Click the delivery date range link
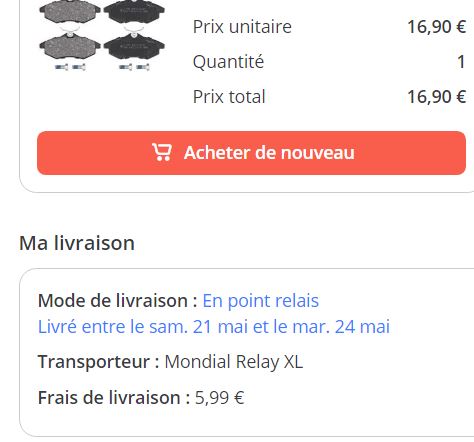 click(214, 327)
